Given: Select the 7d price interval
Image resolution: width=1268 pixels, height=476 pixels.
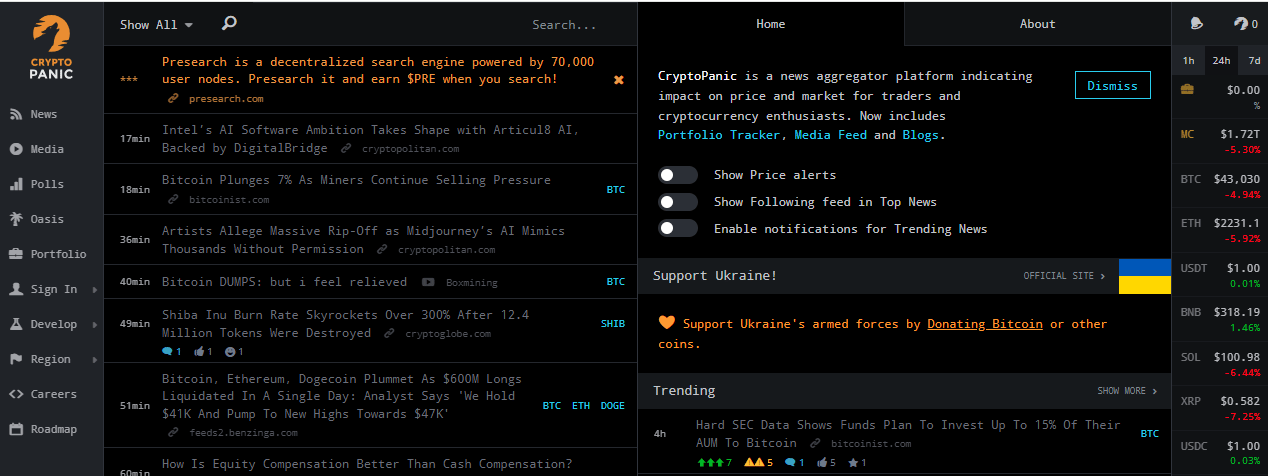Looking at the screenshot, I should coord(1254,60).
